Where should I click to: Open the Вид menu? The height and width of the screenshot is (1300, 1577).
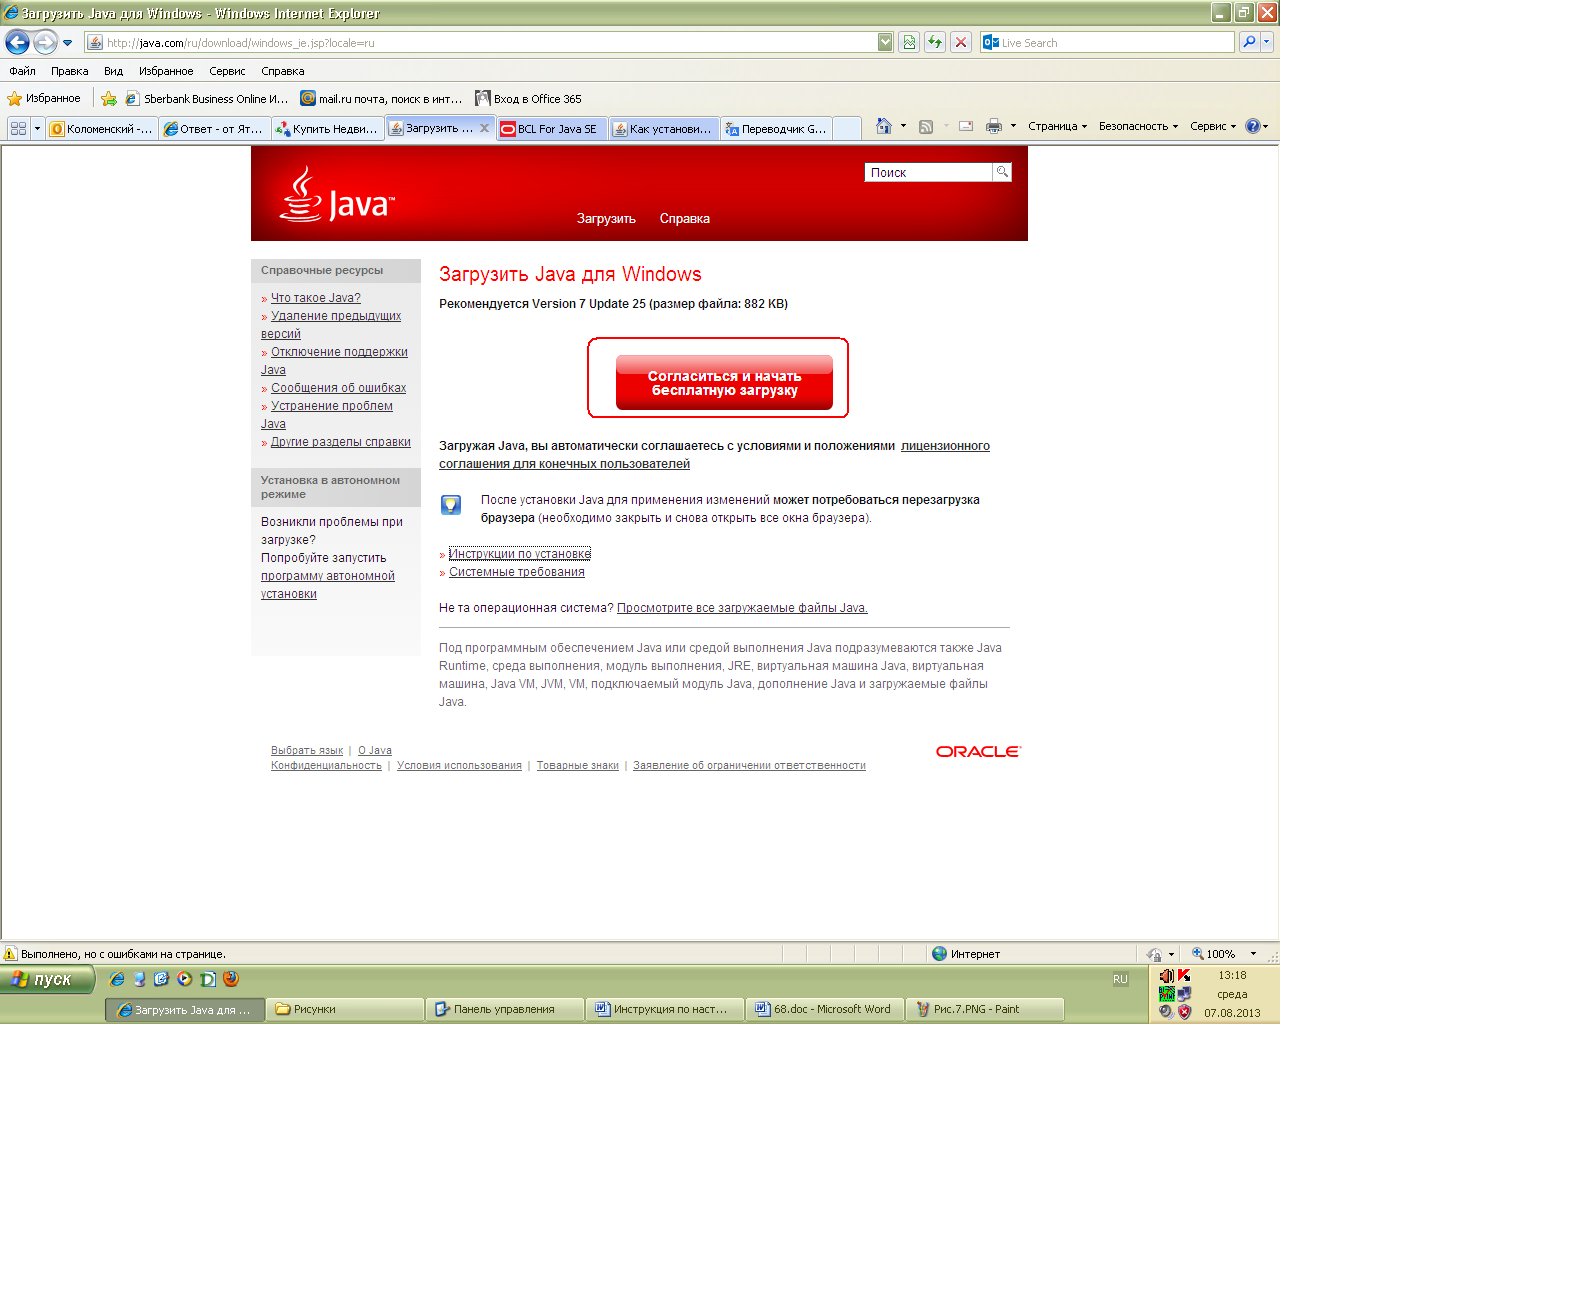pos(113,71)
